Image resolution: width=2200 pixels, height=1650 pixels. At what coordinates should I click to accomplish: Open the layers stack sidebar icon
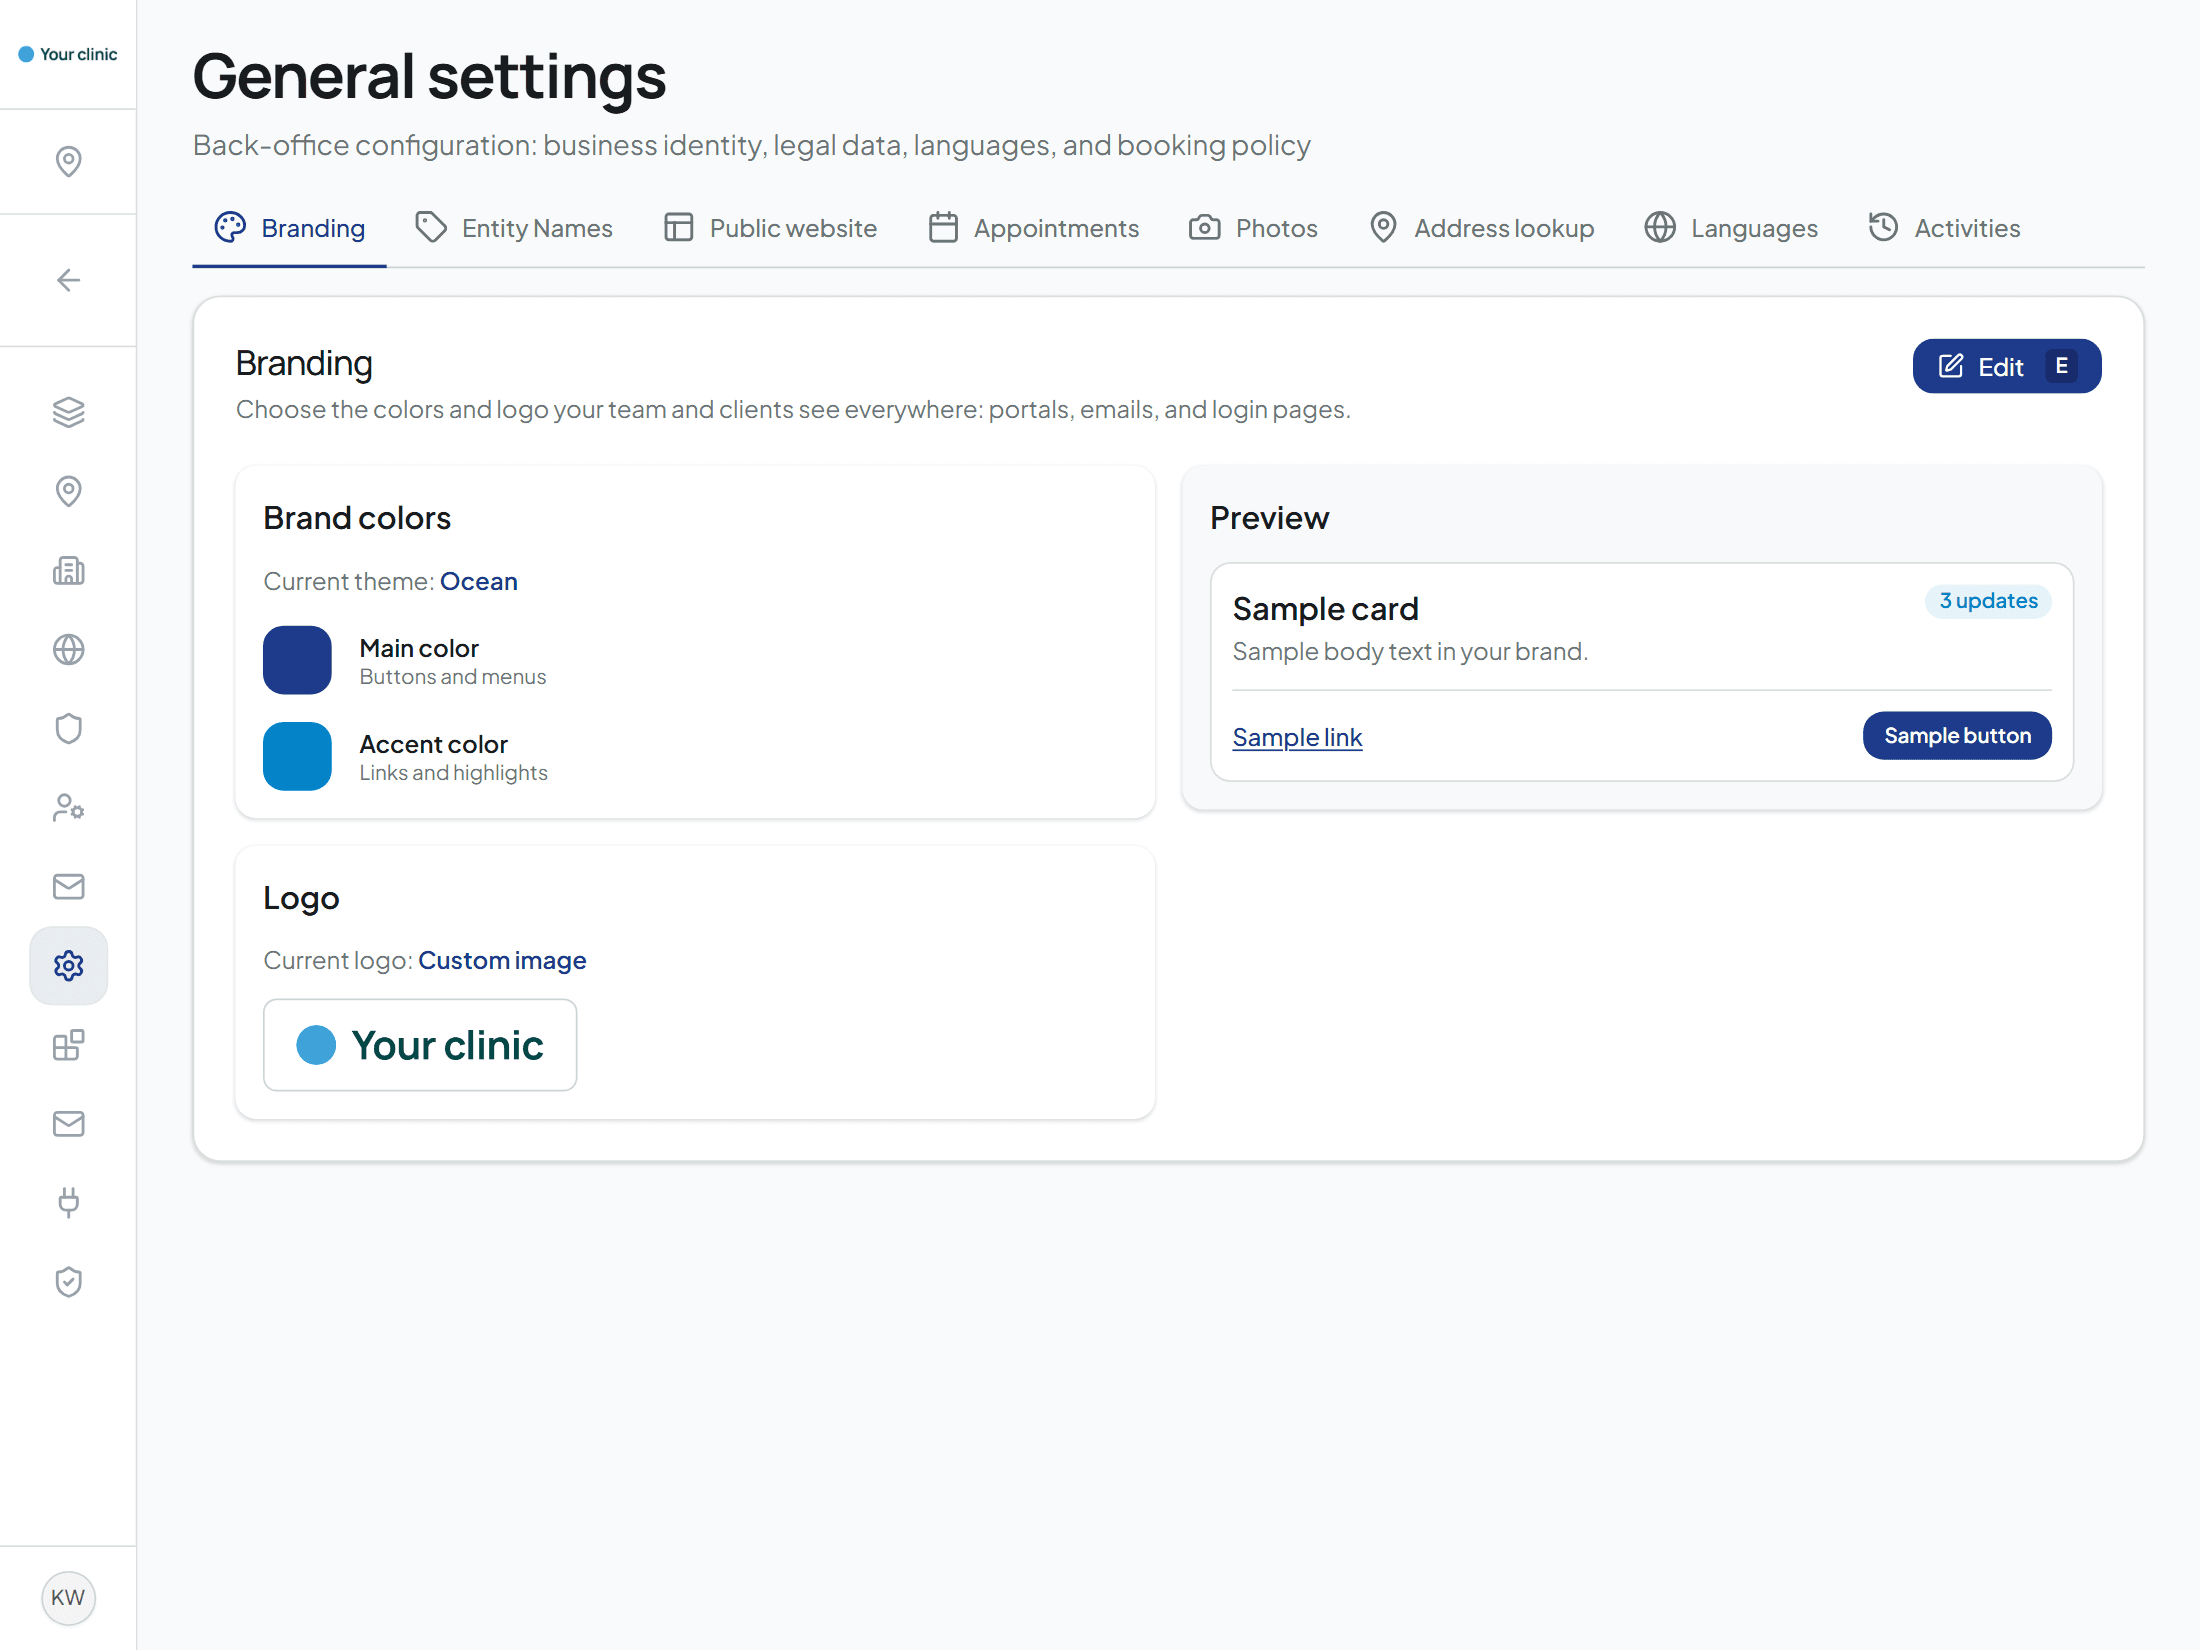(68, 412)
